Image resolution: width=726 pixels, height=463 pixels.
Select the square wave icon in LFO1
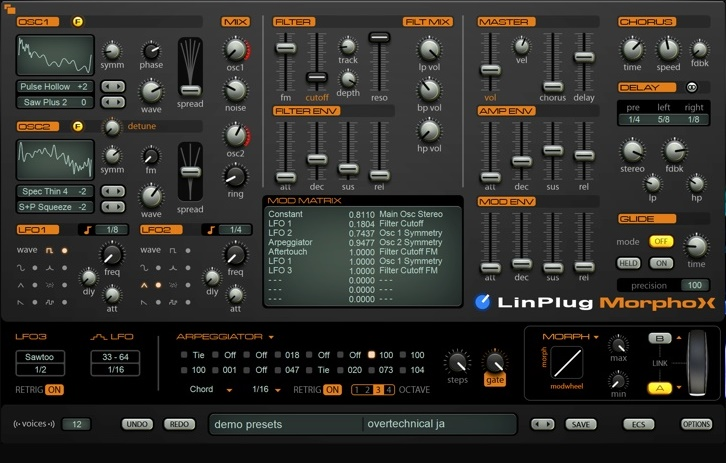pos(49,250)
